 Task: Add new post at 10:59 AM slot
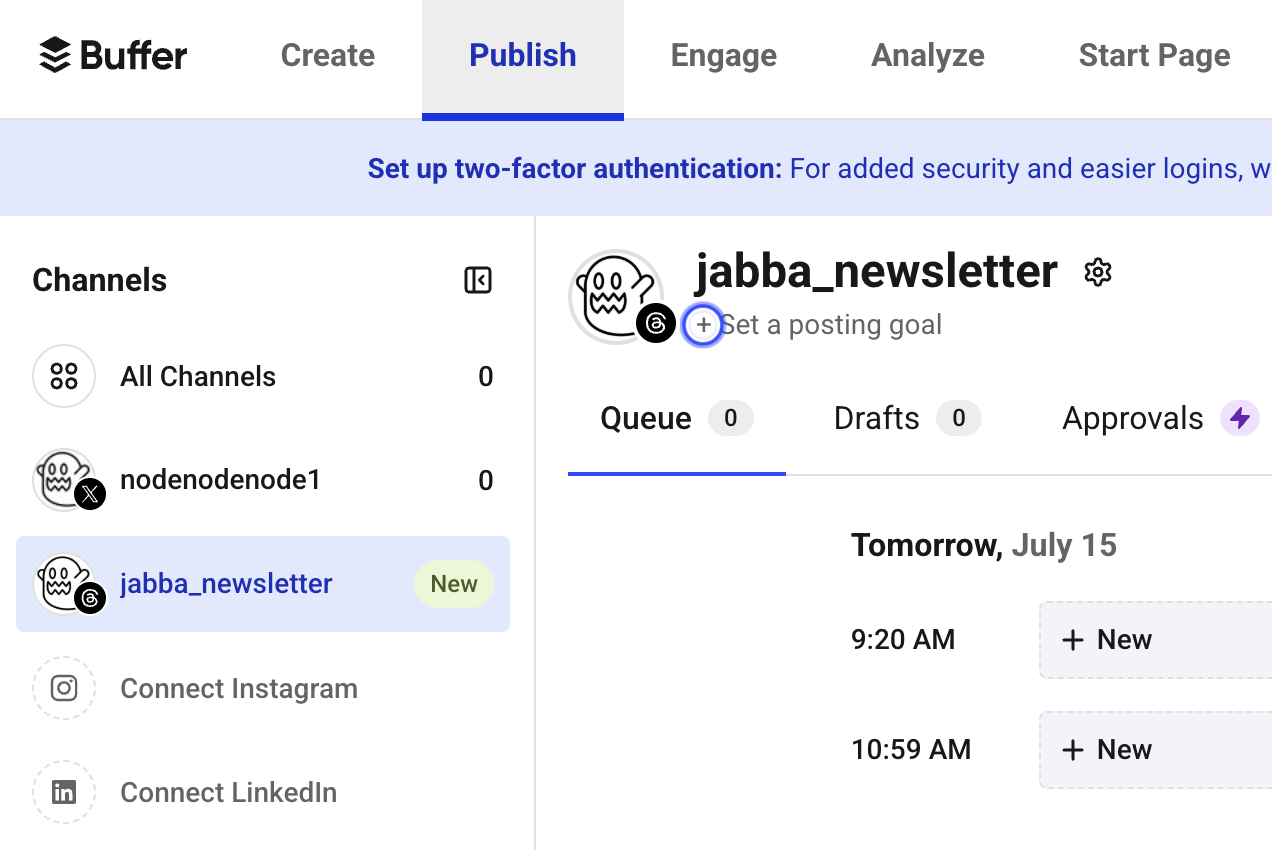(1155, 750)
